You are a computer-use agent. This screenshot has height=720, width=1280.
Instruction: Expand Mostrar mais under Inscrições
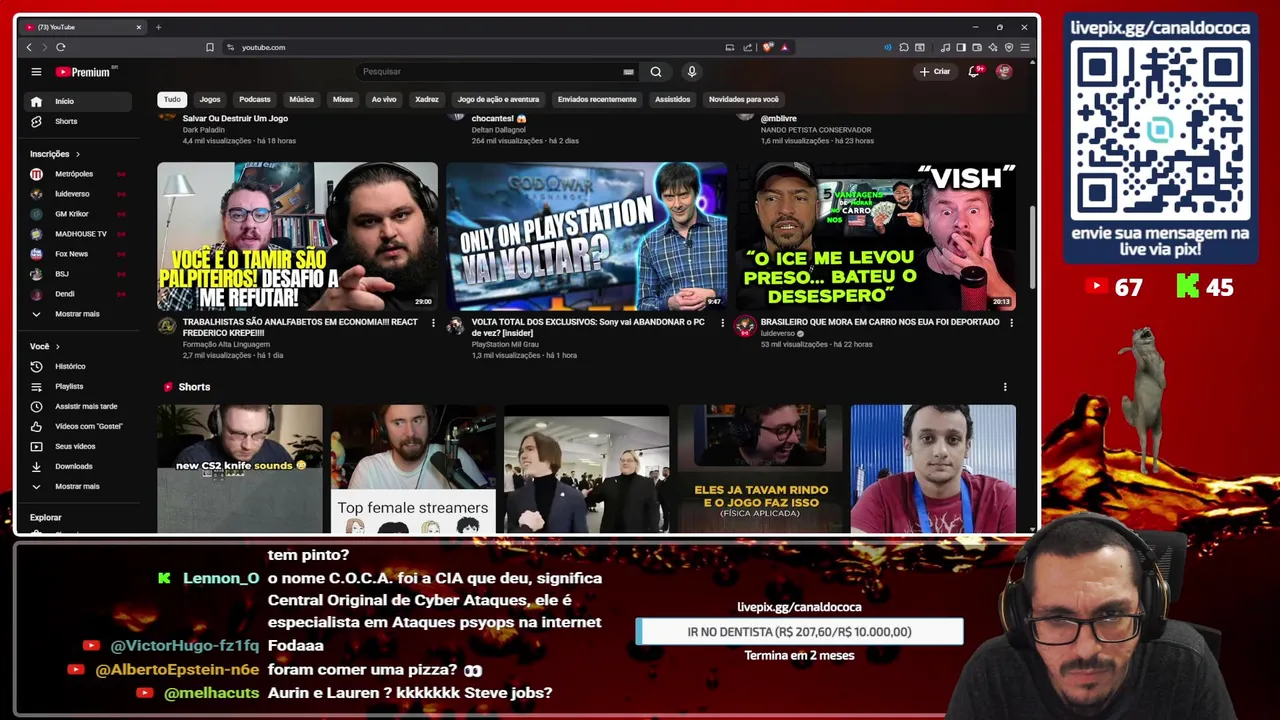tap(78, 314)
